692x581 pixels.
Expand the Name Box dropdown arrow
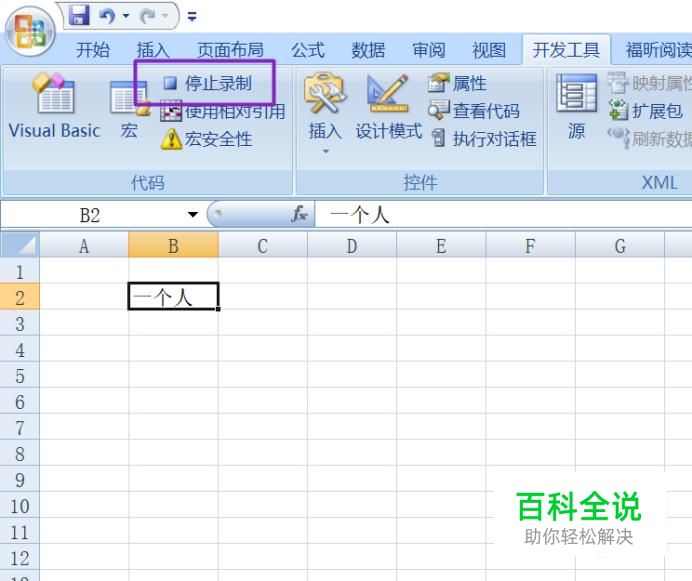click(193, 215)
